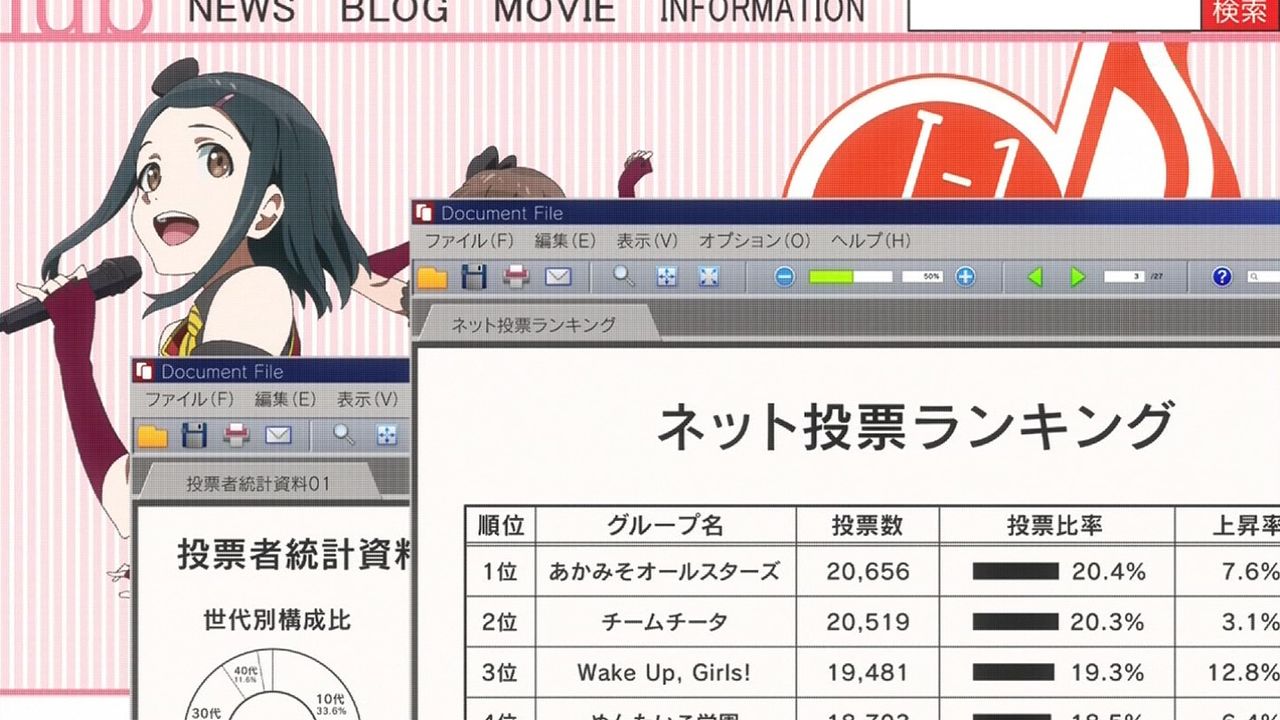Click the Wake Up, Girls! group name
Screen dimensions: 1280x720
point(664,673)
